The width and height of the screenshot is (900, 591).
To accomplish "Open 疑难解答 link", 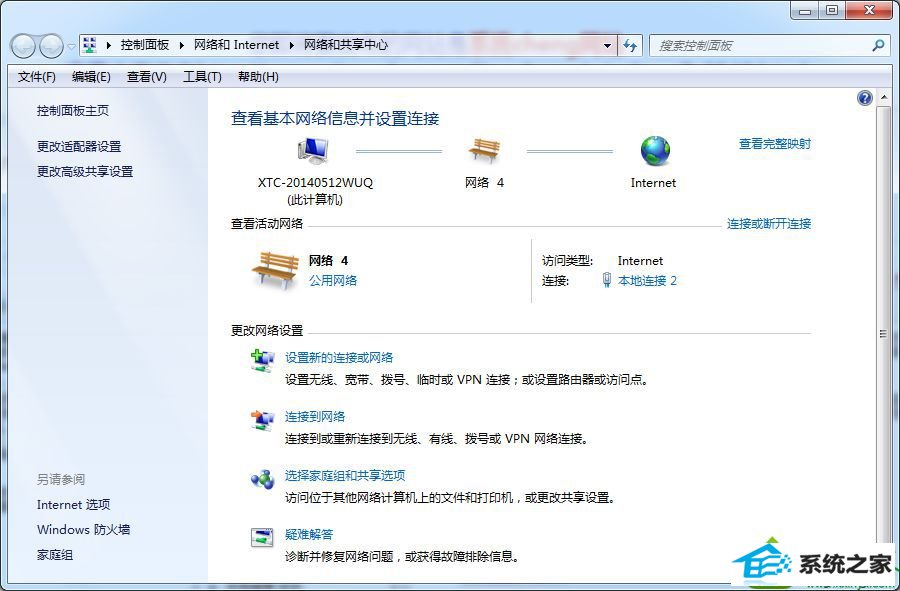I will [309, 535].
